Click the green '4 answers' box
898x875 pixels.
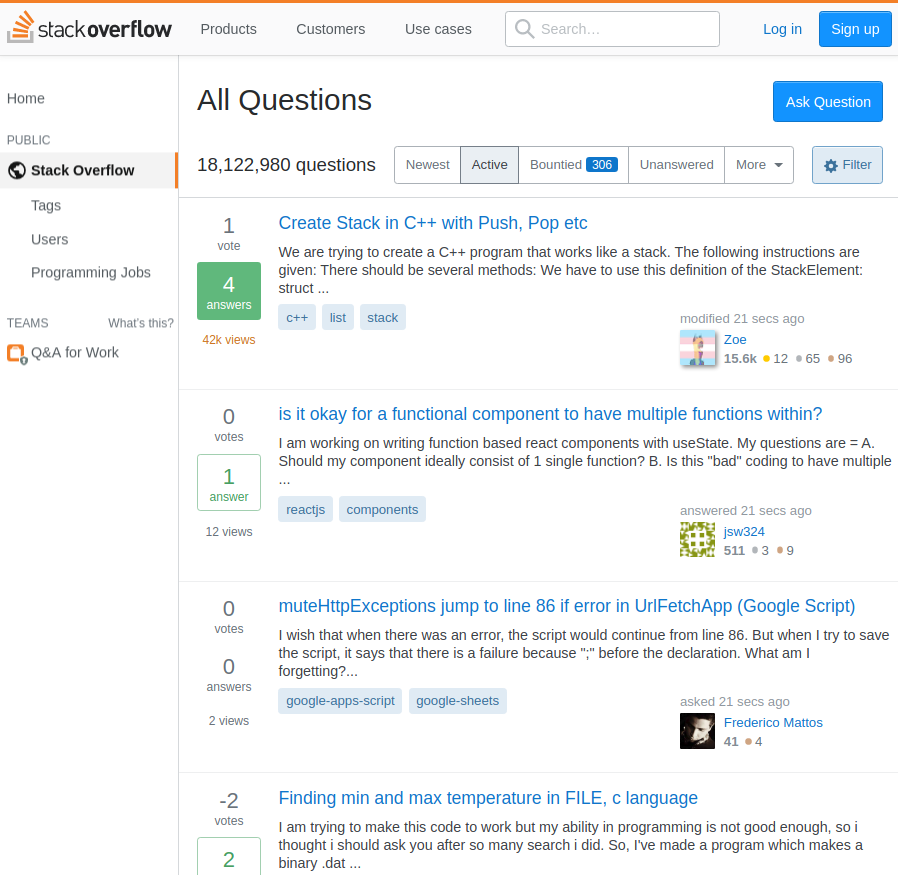(x=229, y=291)
